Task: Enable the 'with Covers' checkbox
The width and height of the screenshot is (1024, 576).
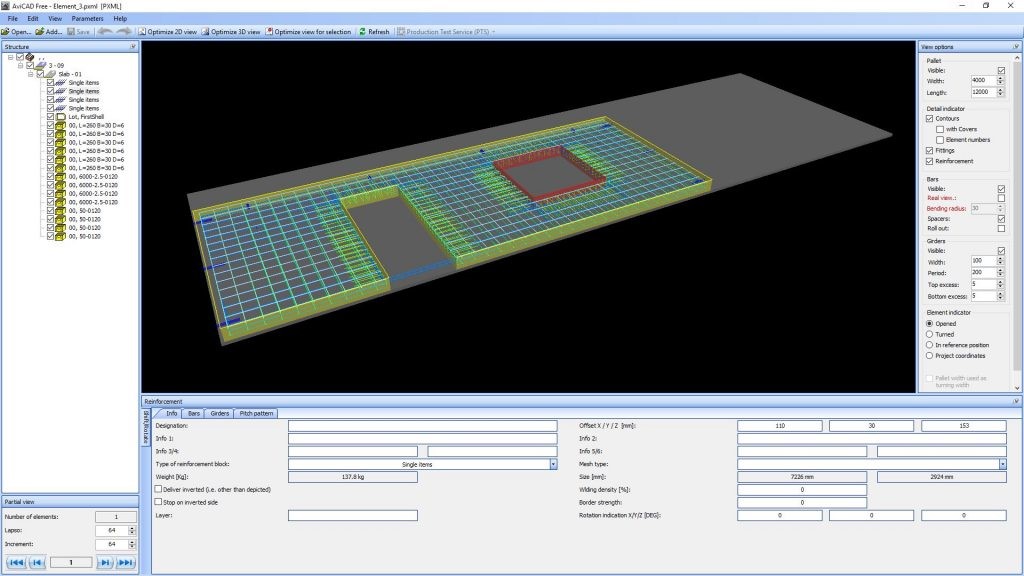Action: (x=939, y=129)
